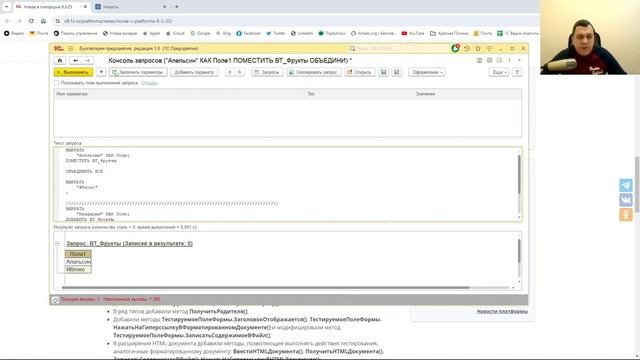640x360 pixels.
Task: Click the 1C logo icon
Action: click(x=58, y=49)
